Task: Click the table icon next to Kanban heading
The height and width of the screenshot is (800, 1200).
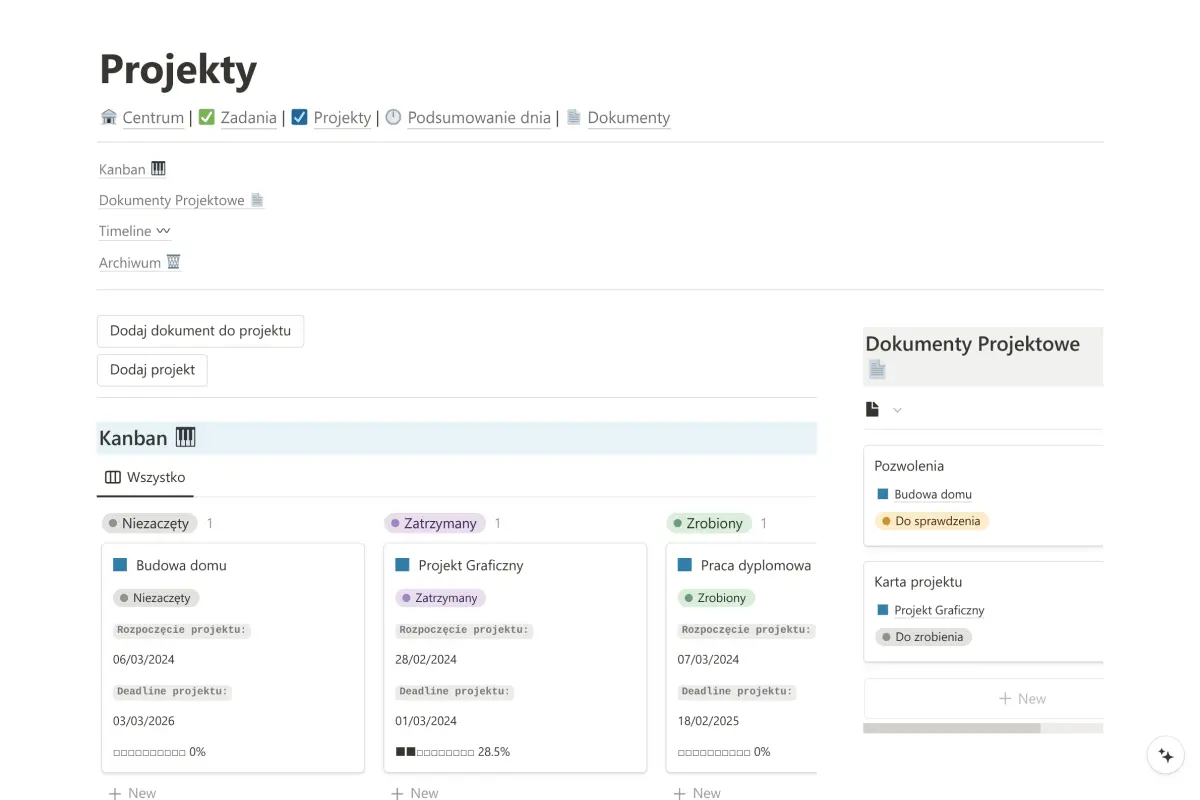Action: coord(185,437)
